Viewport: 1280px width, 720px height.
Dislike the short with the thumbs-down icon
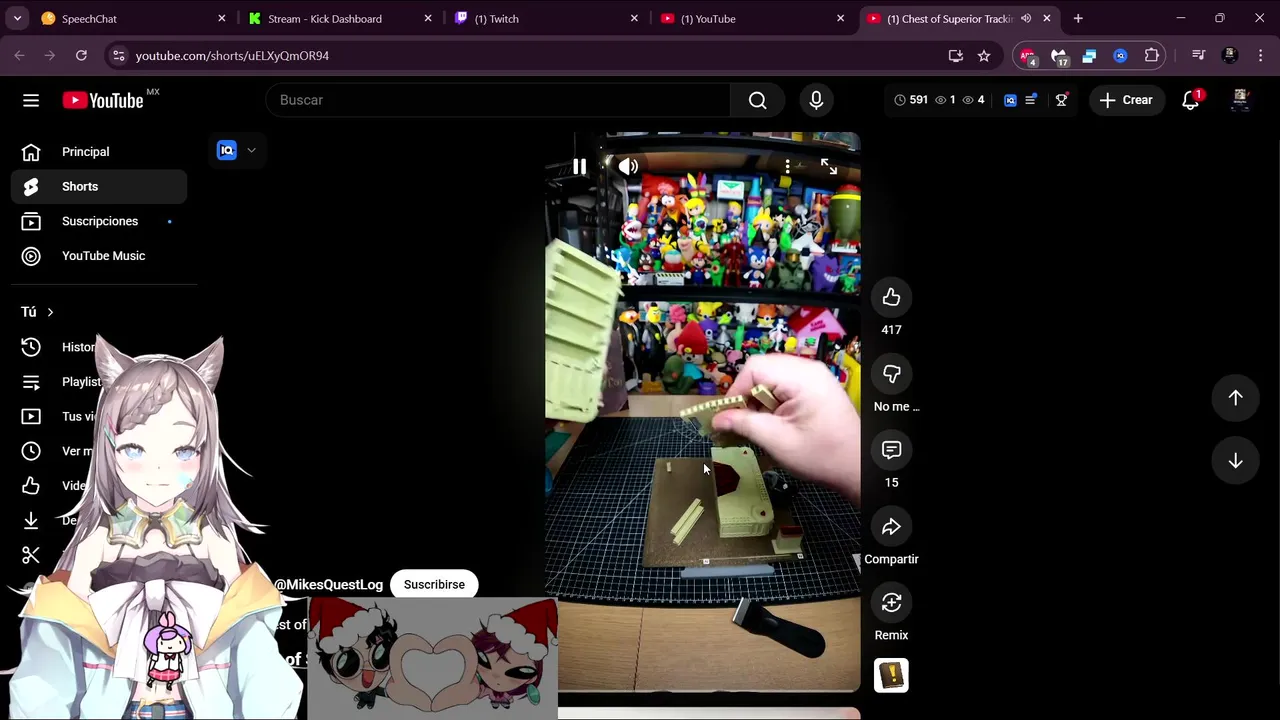point(891,374)
